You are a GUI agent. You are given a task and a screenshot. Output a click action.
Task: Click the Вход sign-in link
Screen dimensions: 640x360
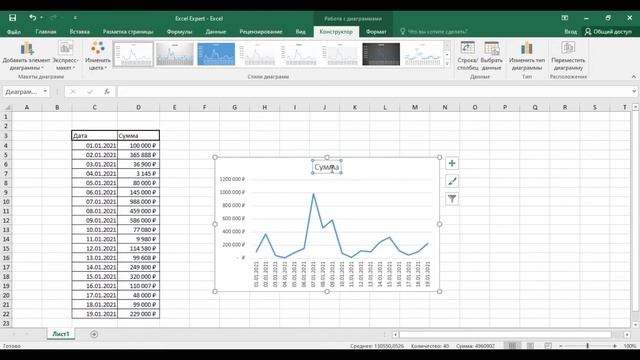[571, 31]
